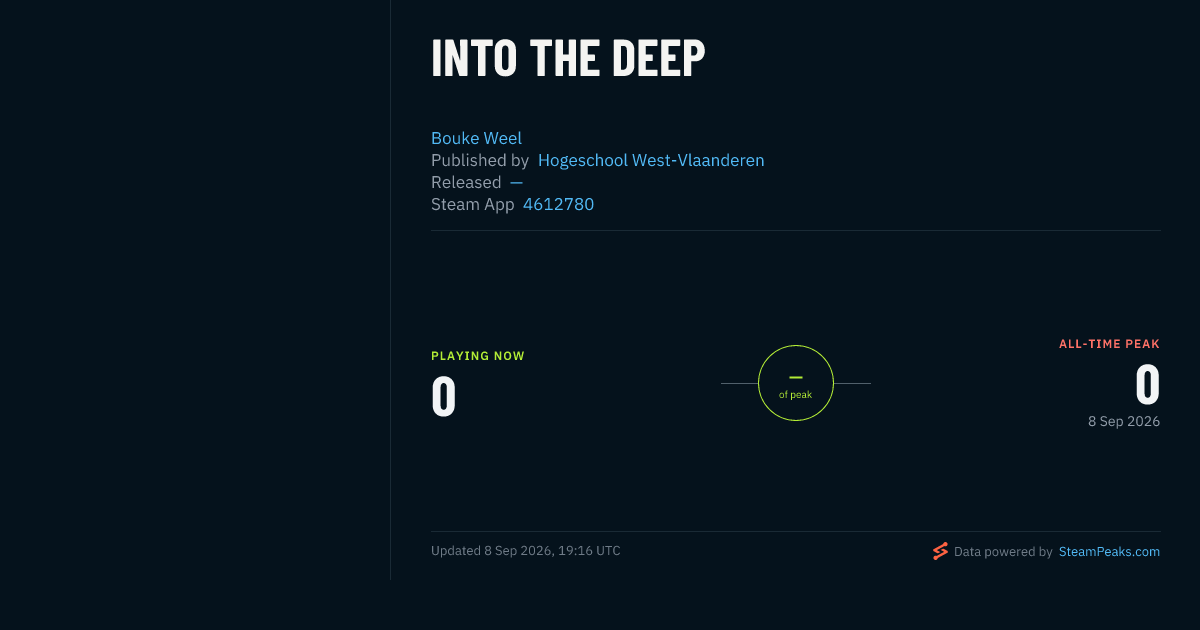Open the Bouke Weel developer link
Screen dimensions: 1200x630
[x=476, y=138]
